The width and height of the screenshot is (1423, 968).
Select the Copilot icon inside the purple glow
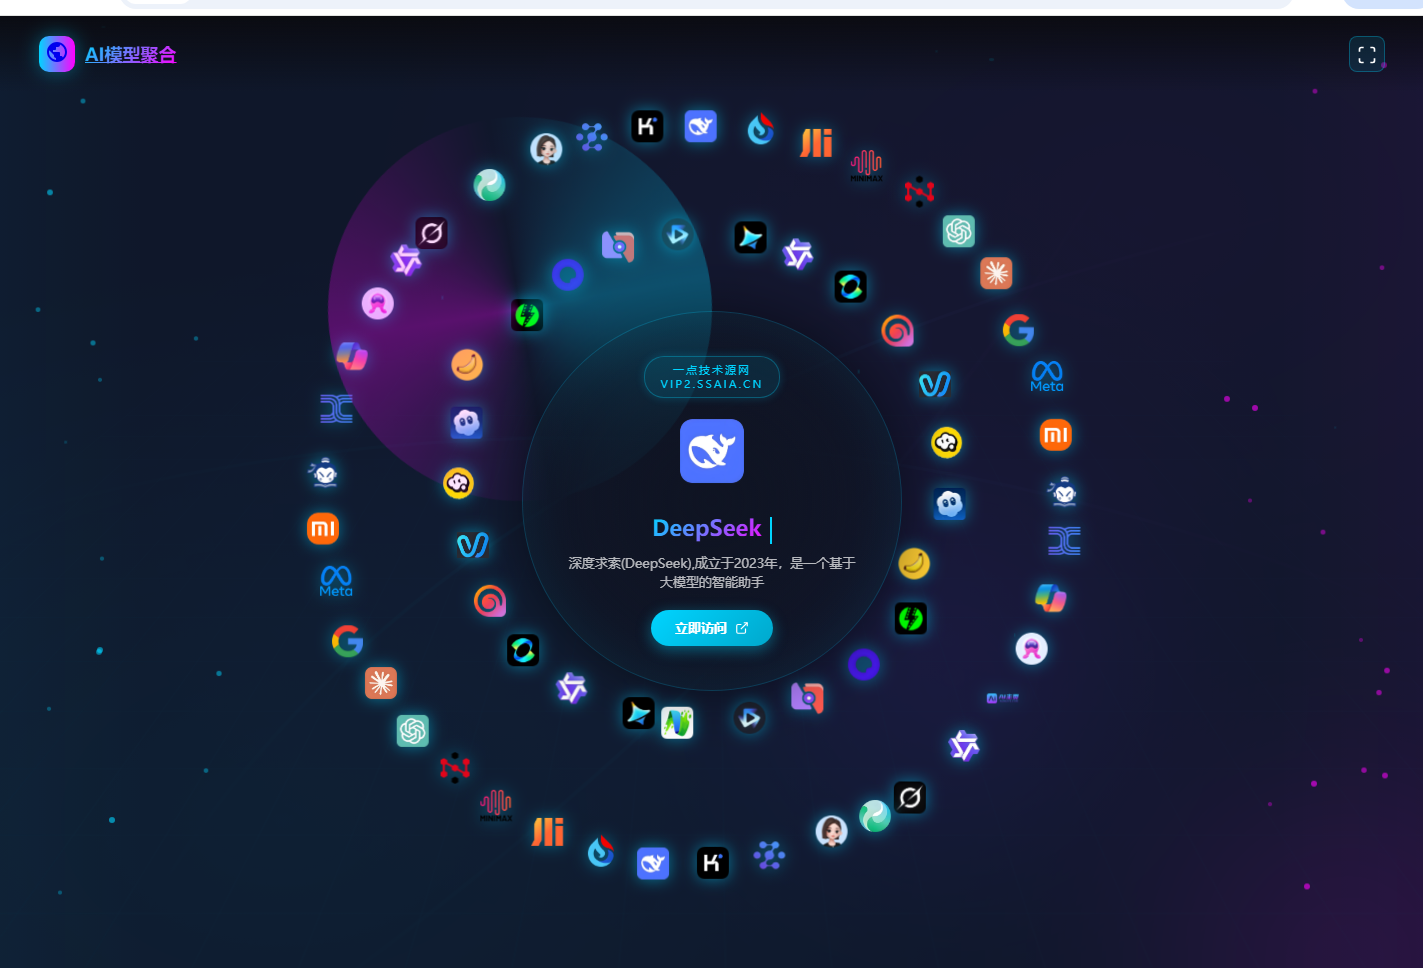click(x=352, y=355)
